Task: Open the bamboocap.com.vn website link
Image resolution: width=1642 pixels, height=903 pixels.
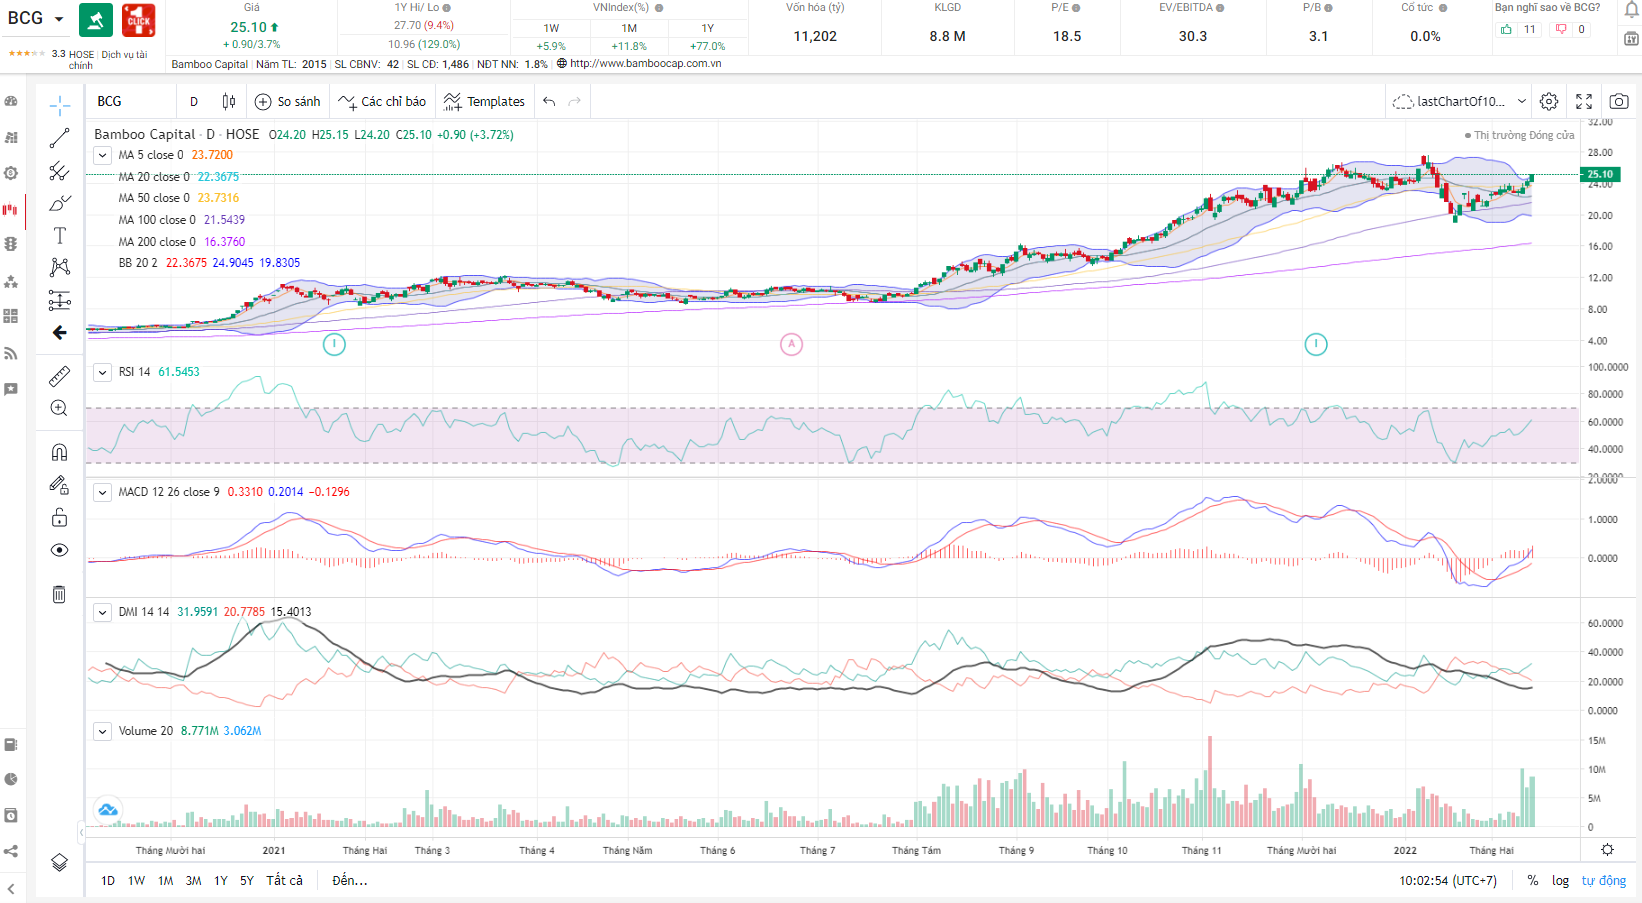Action: point(645,63)
